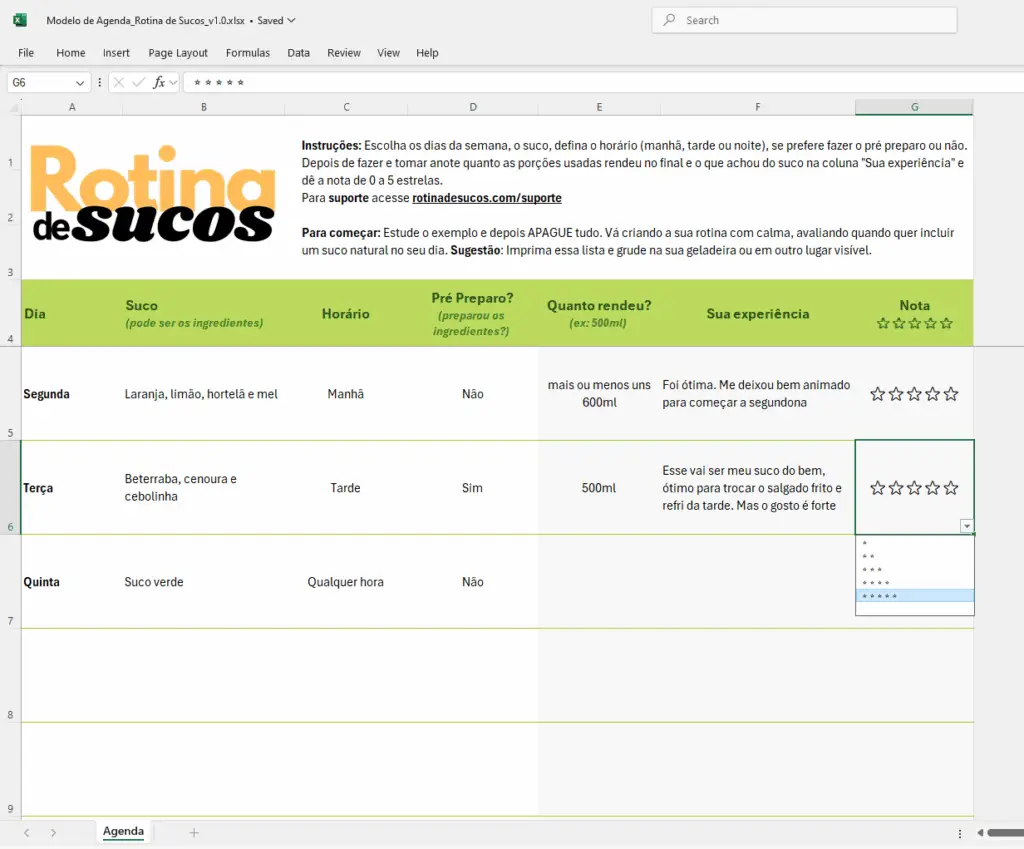
Task: Click the magnifier icon in Search box
Action: 669,20
